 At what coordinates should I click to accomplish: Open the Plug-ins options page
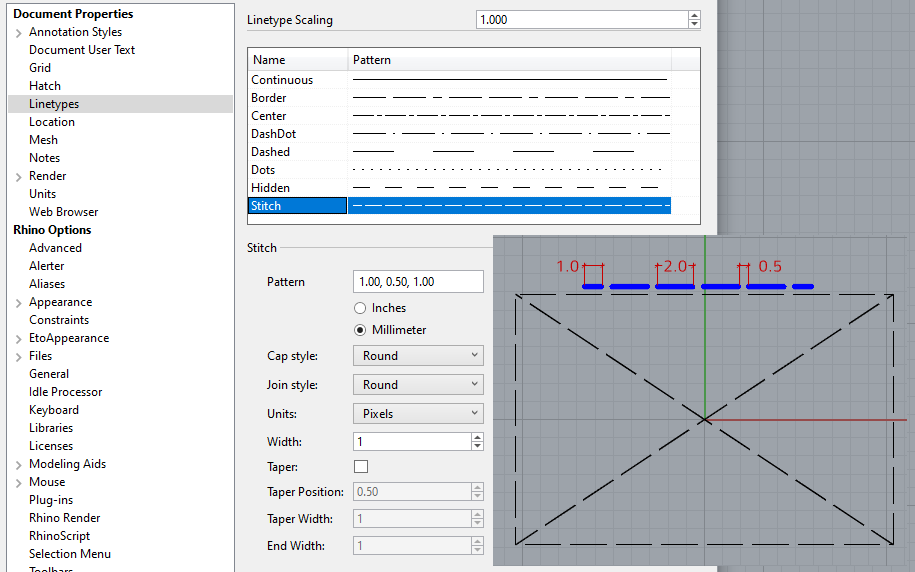click(51, 500)
